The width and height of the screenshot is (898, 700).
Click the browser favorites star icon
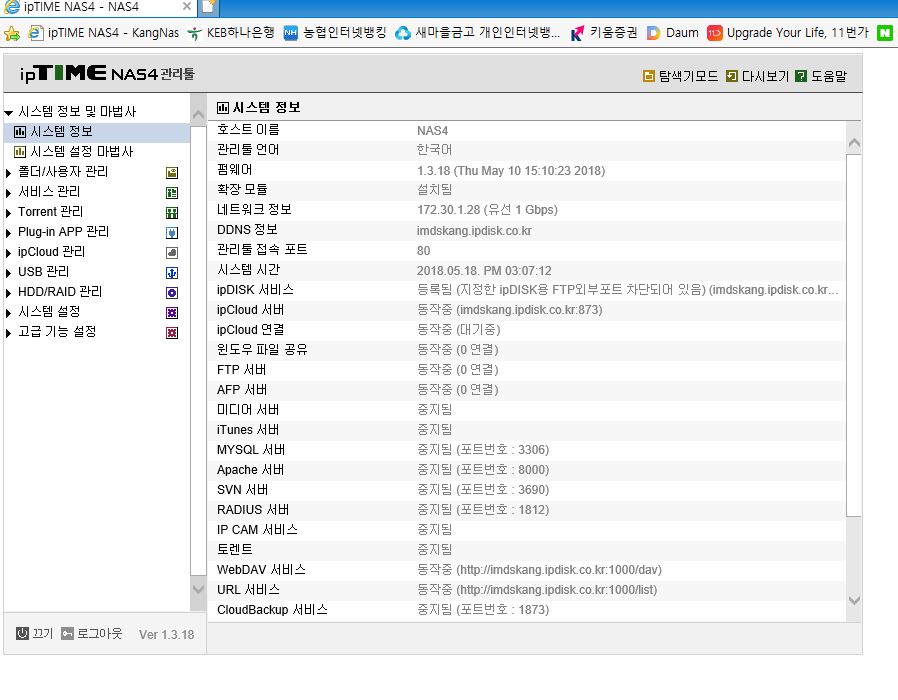11,33
